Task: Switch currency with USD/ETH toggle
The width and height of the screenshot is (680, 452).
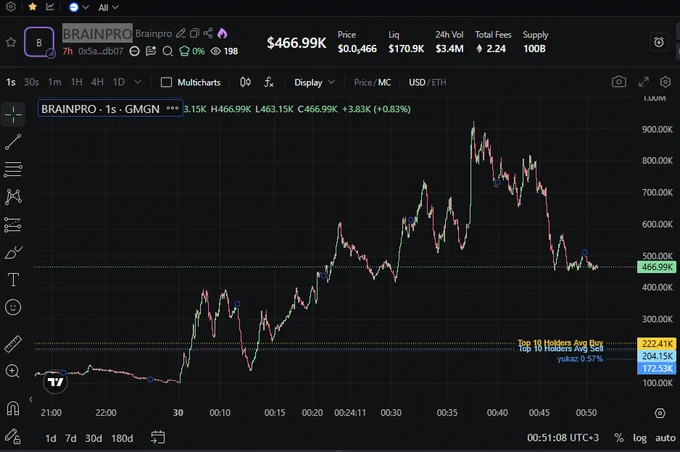Action: [x=427, y=82]
